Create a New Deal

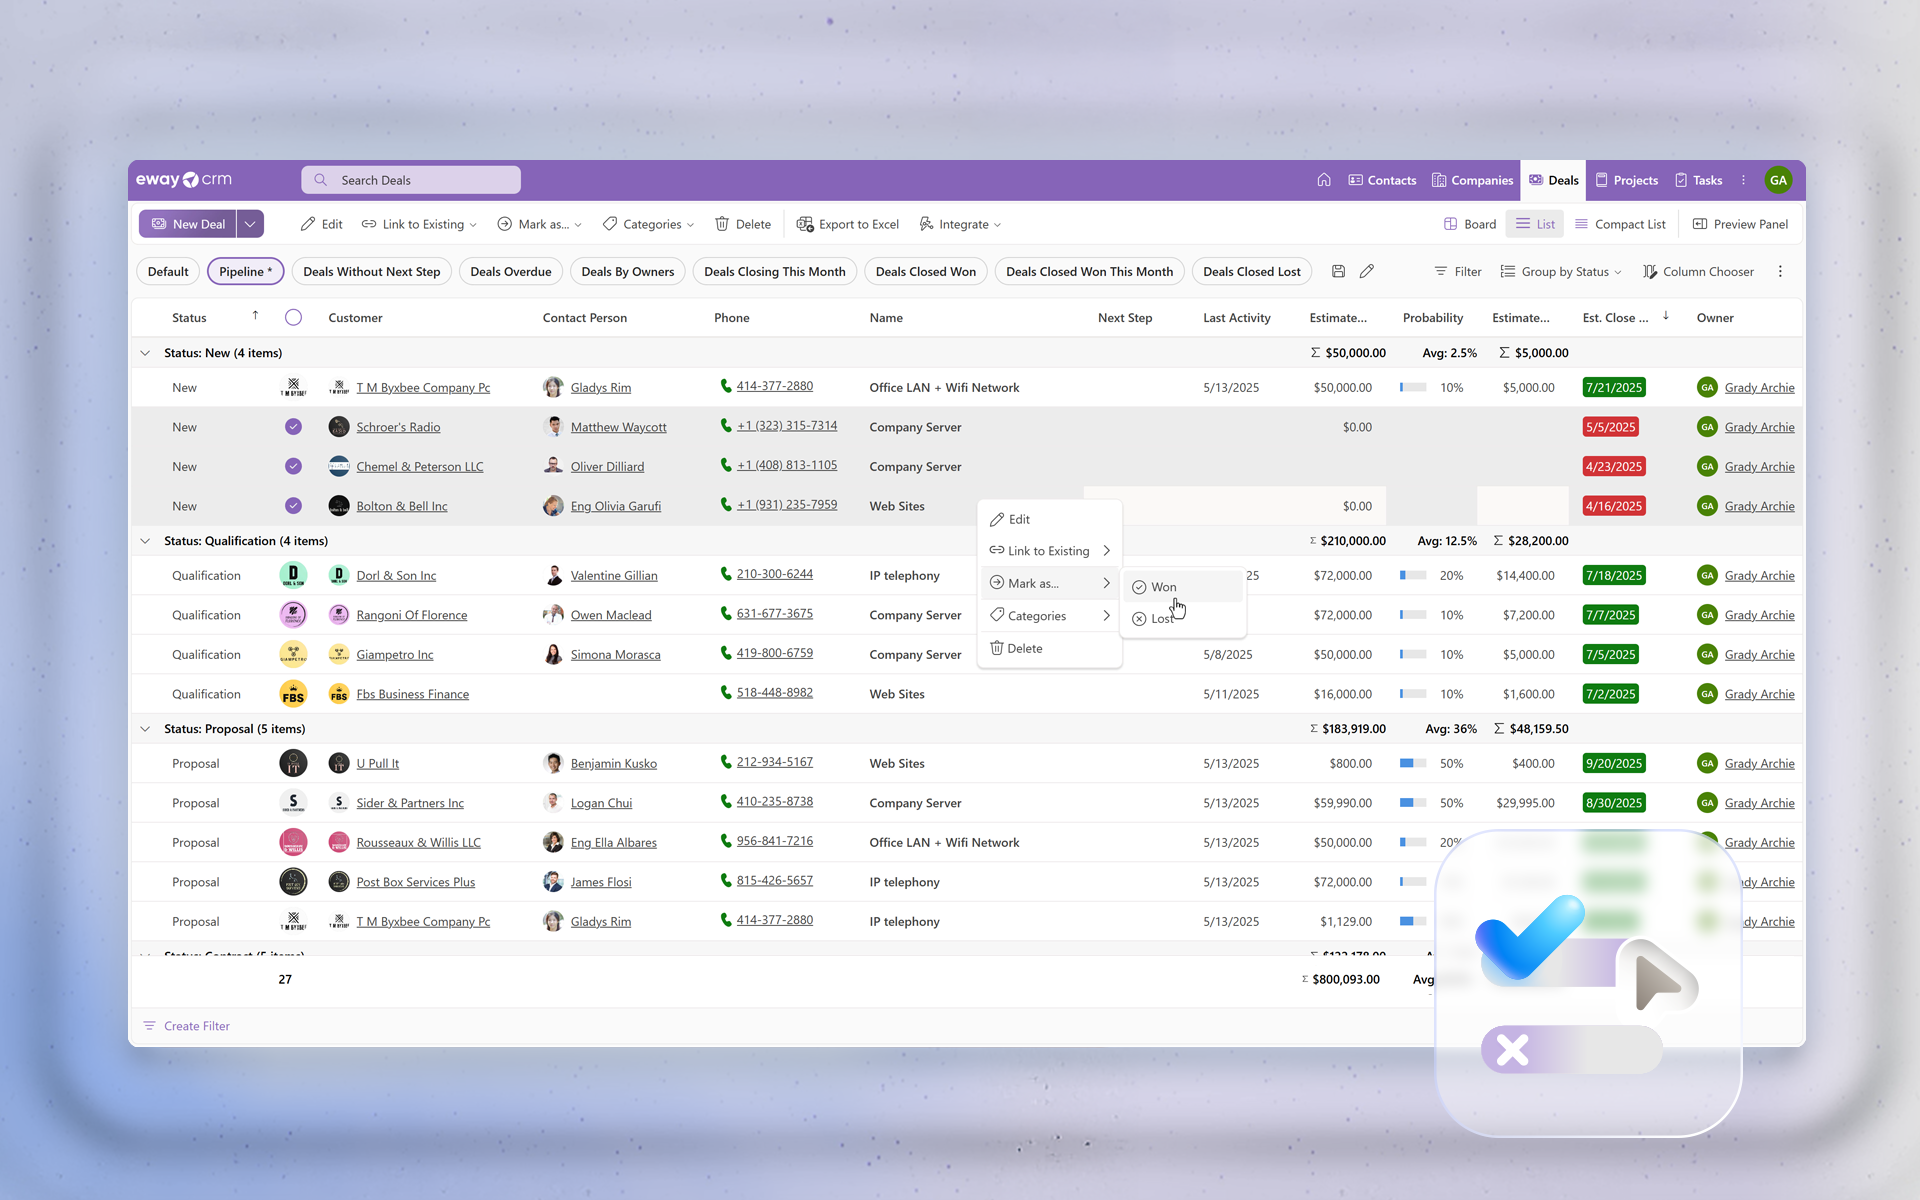(188, 224)
